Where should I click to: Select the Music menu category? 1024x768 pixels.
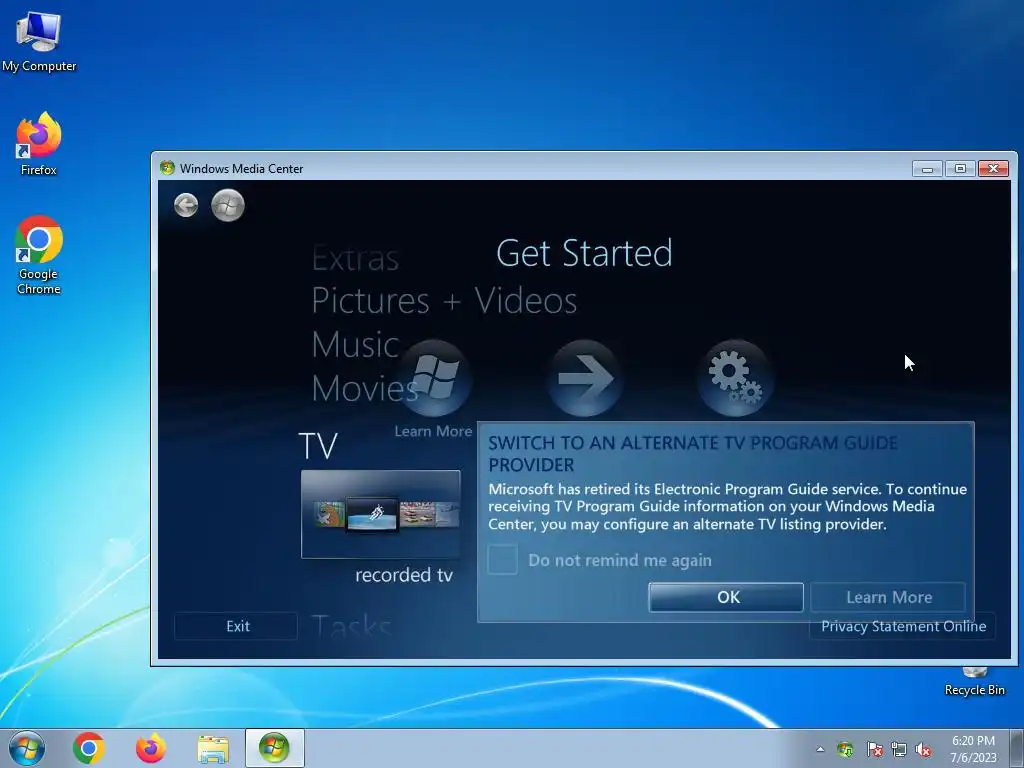[x=355, y=344]
